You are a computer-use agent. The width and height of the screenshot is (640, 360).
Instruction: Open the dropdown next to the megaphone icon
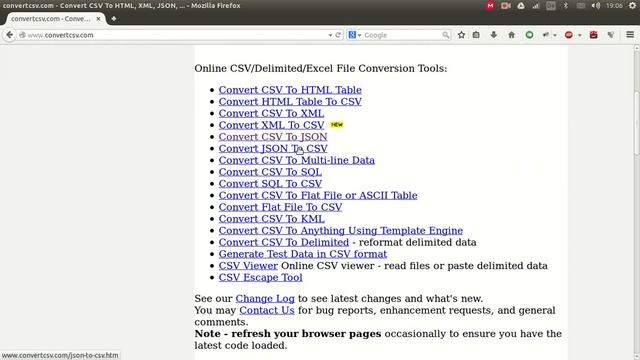[x=555, y=36]
